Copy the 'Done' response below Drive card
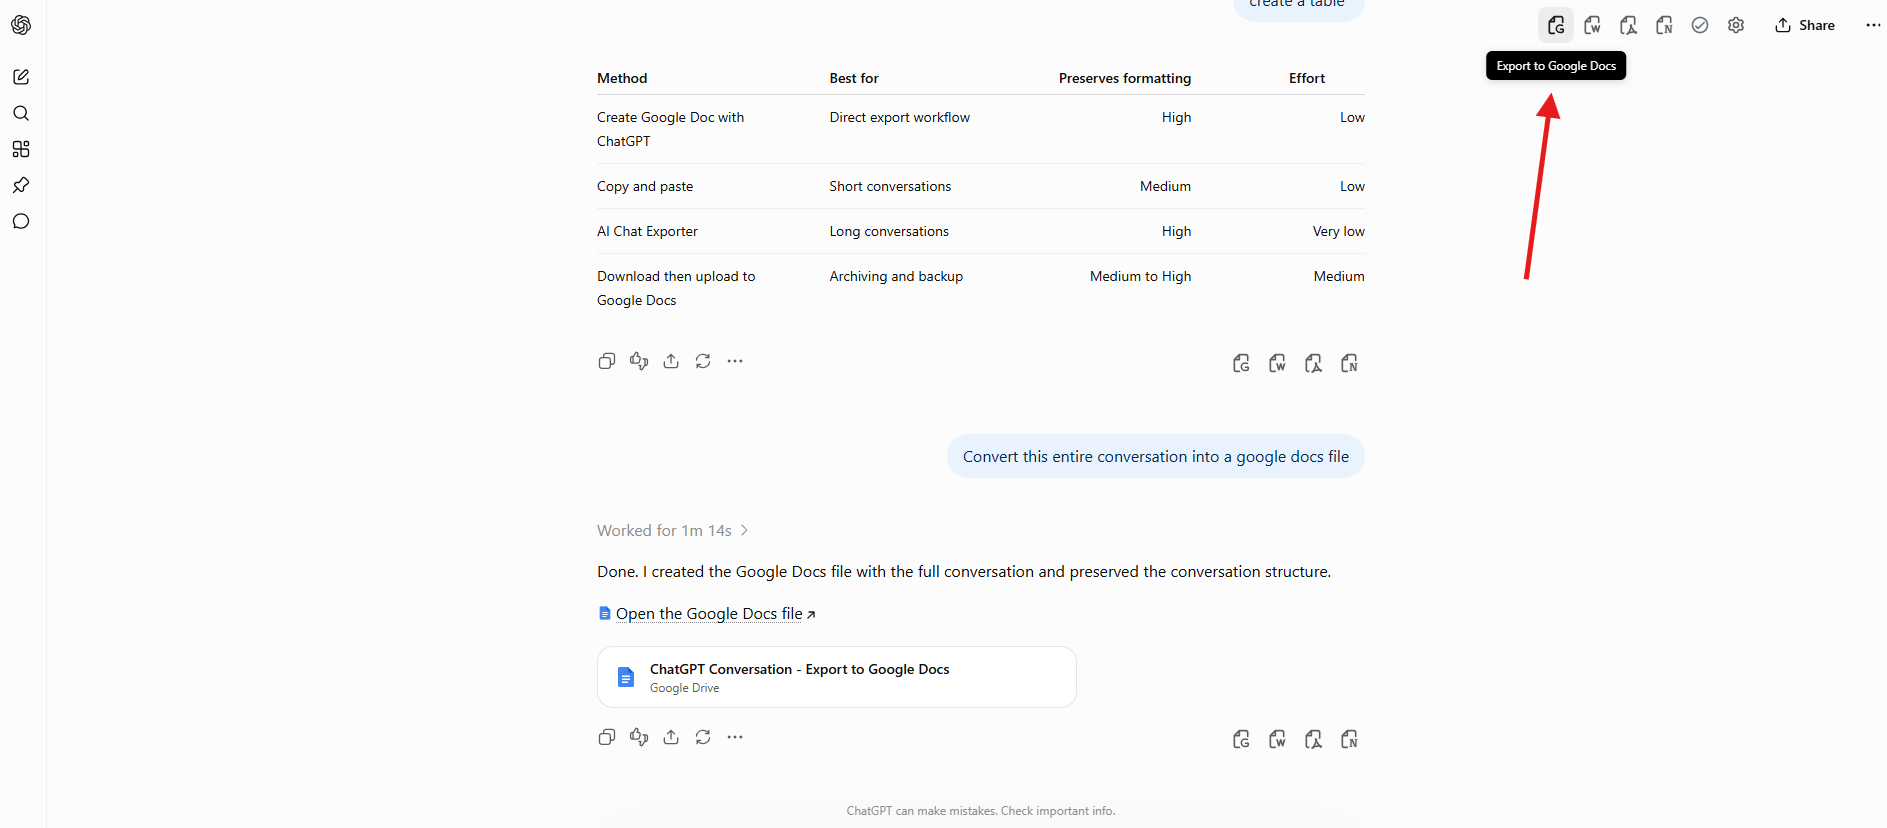Viewport: 1887px width, 828px height. point(607,737)
